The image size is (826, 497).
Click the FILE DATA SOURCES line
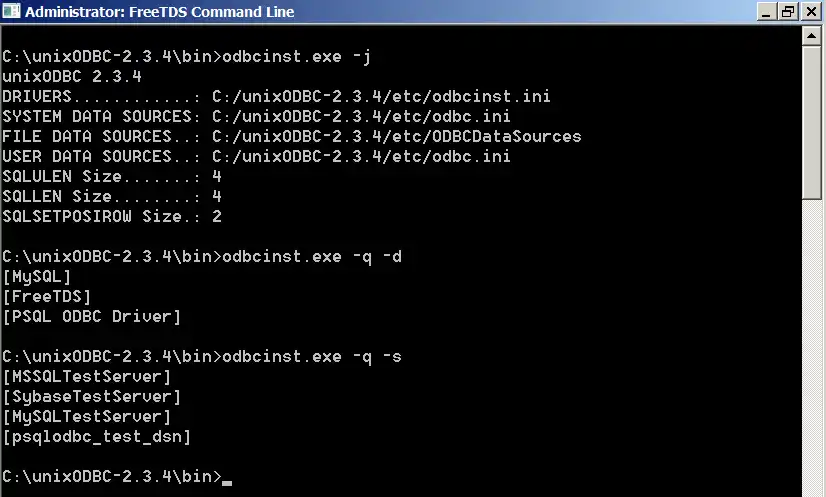(x=291, y=136)
